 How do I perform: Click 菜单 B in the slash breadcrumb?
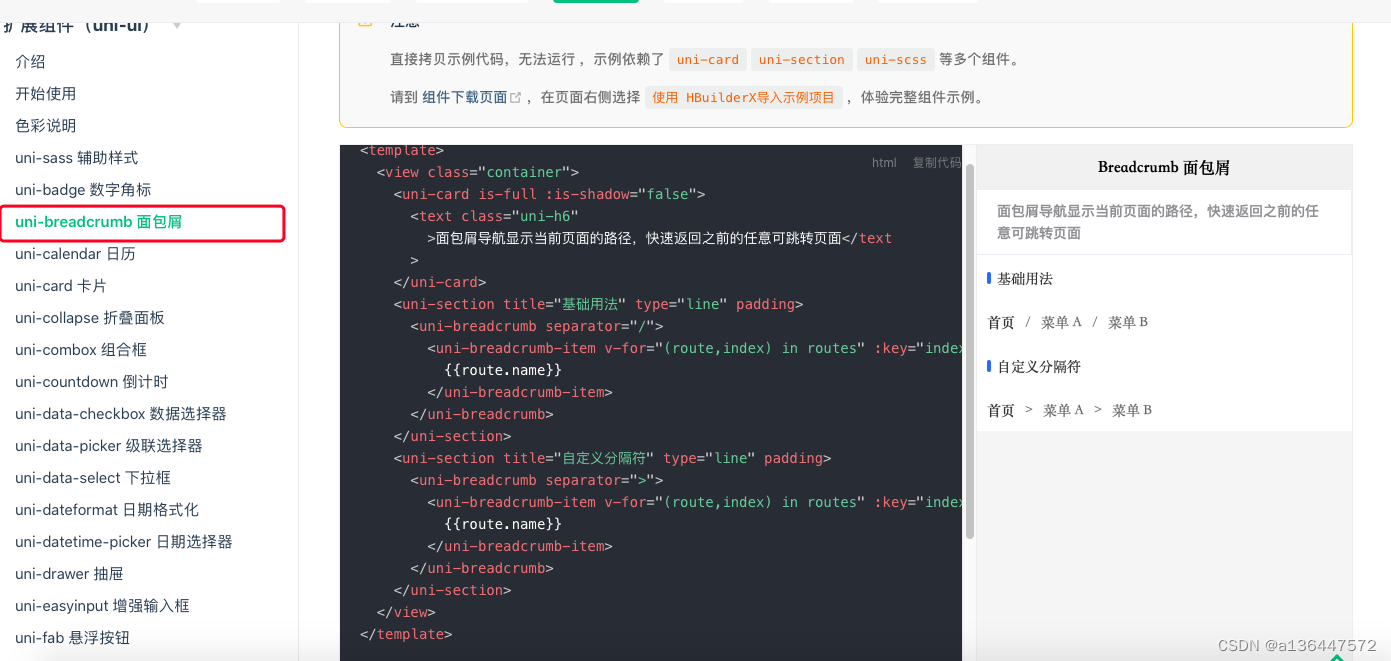(1128, 323)
